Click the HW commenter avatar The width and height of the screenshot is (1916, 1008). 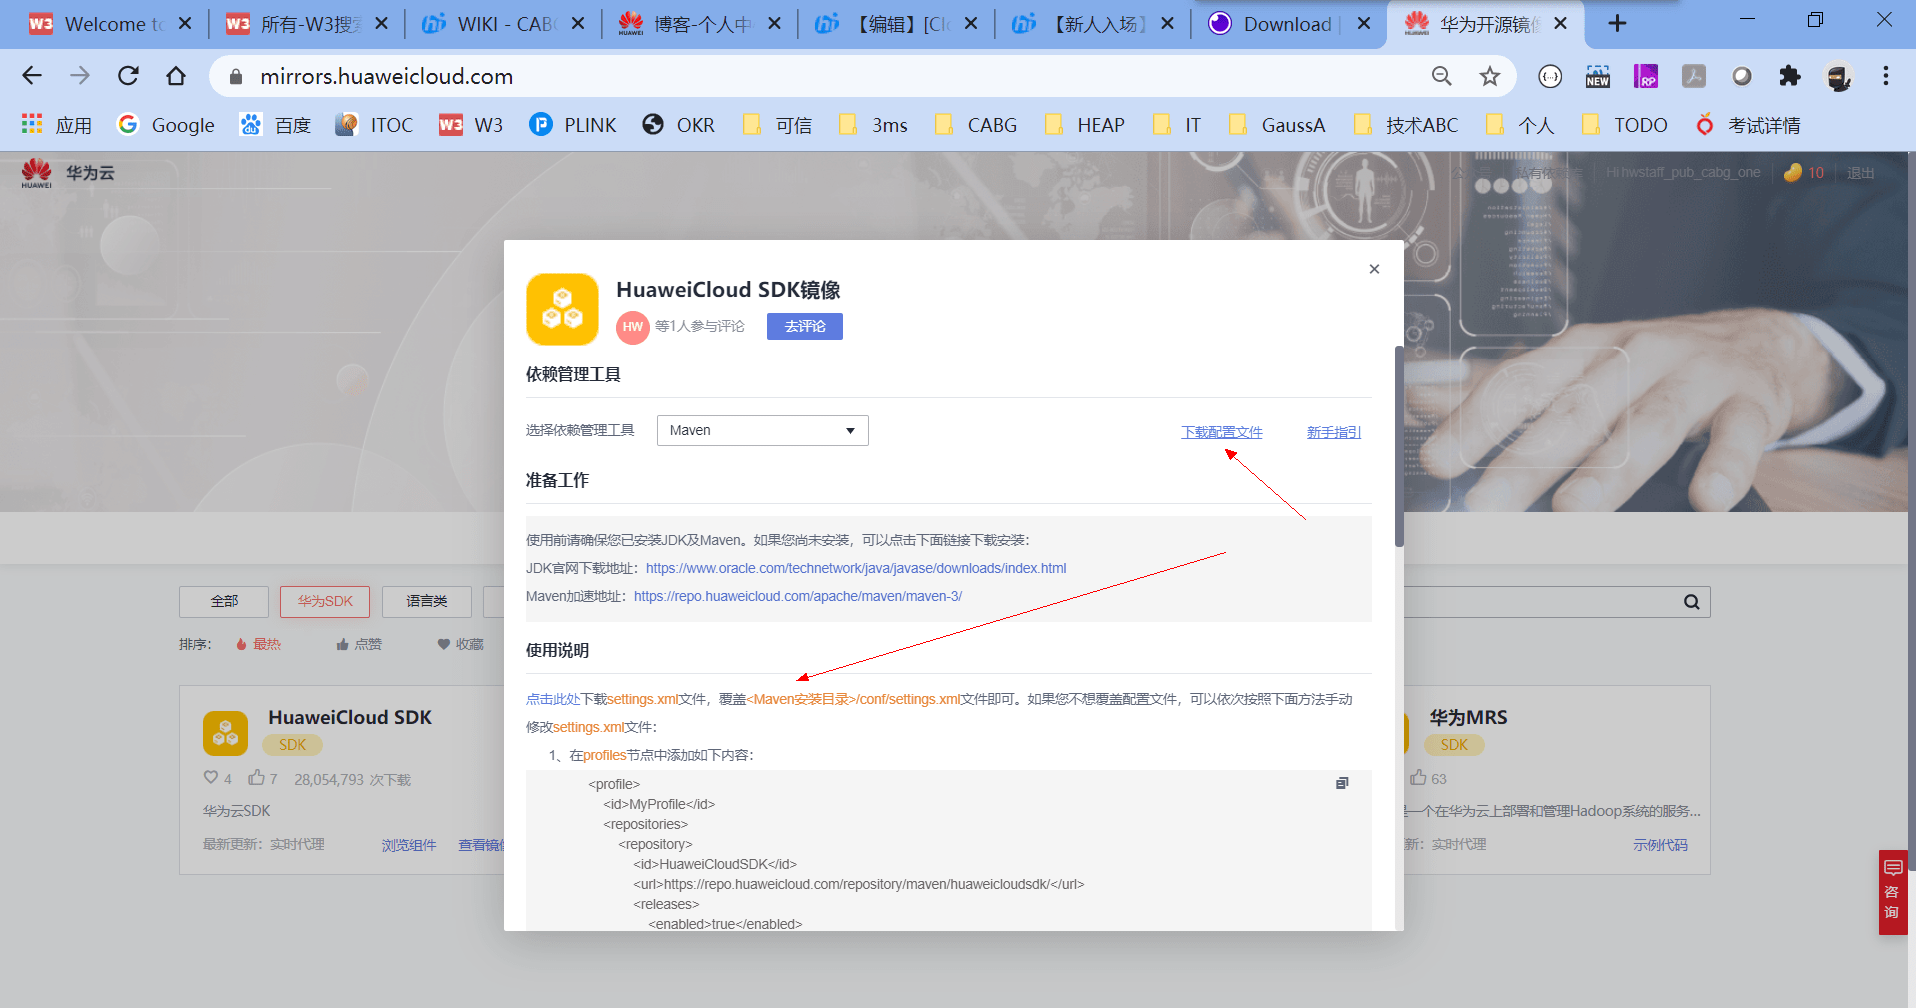click(x=632, y=327)
